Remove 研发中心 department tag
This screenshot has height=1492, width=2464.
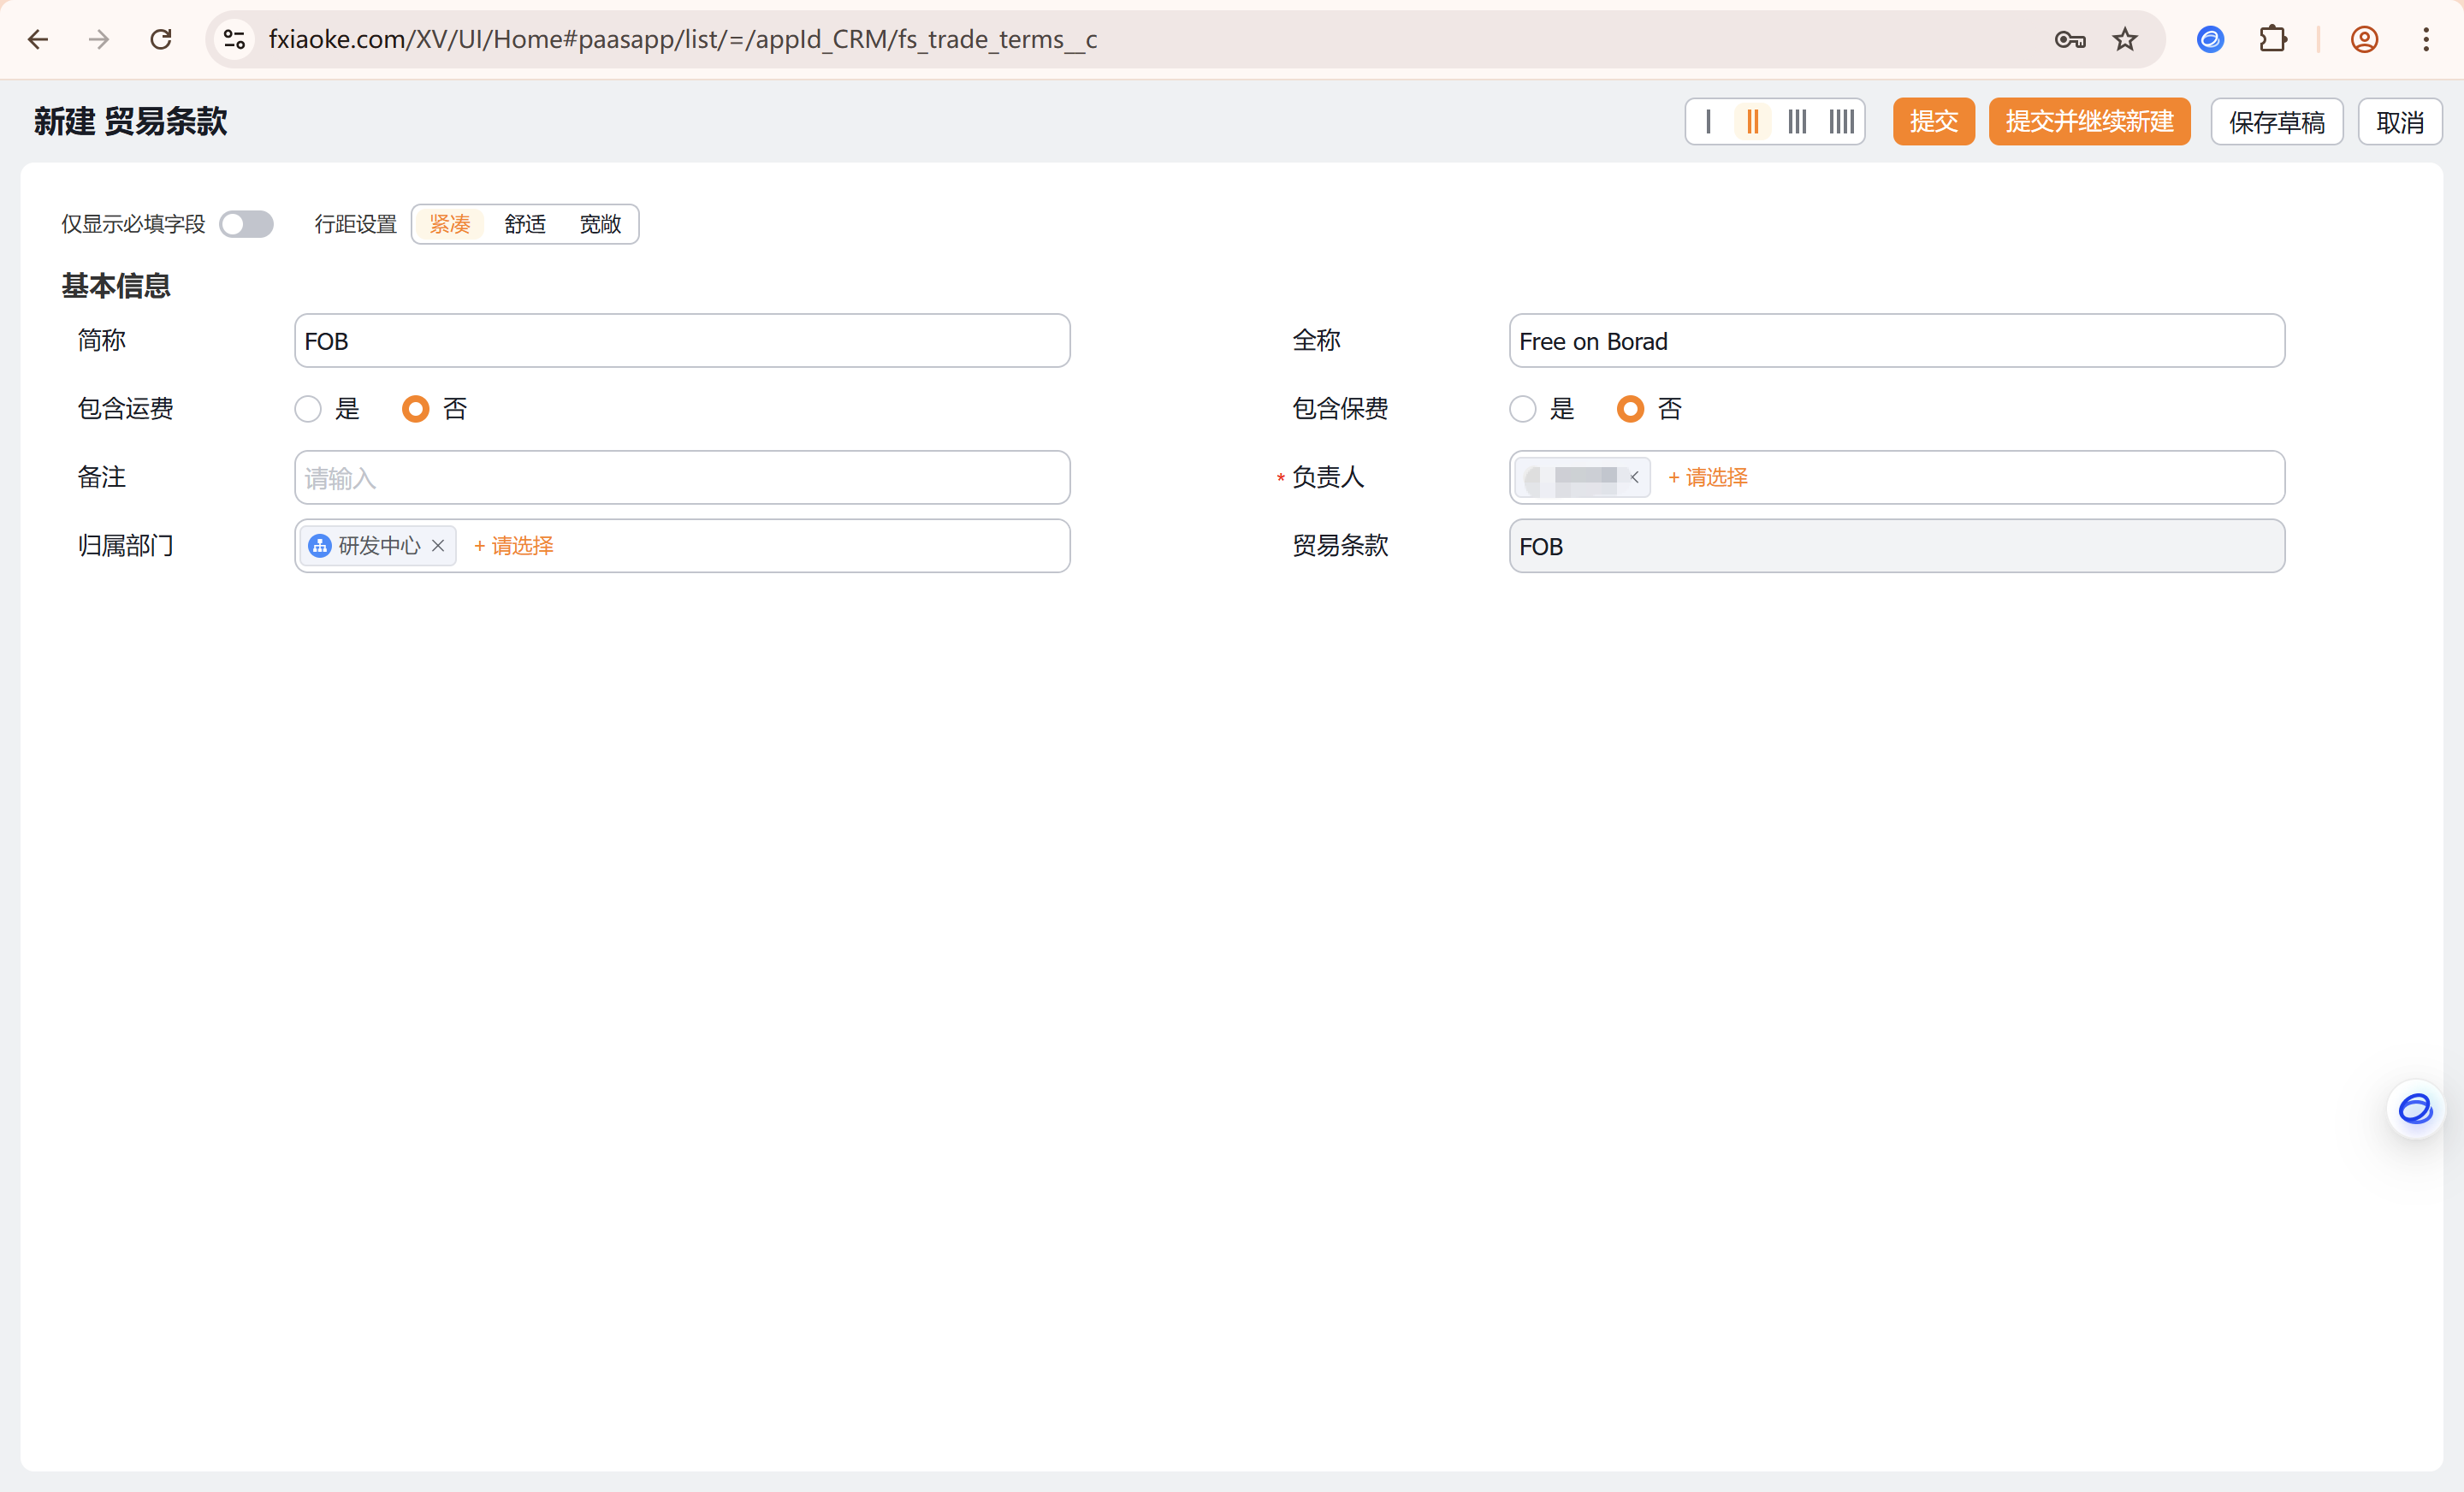coord(438,546)
